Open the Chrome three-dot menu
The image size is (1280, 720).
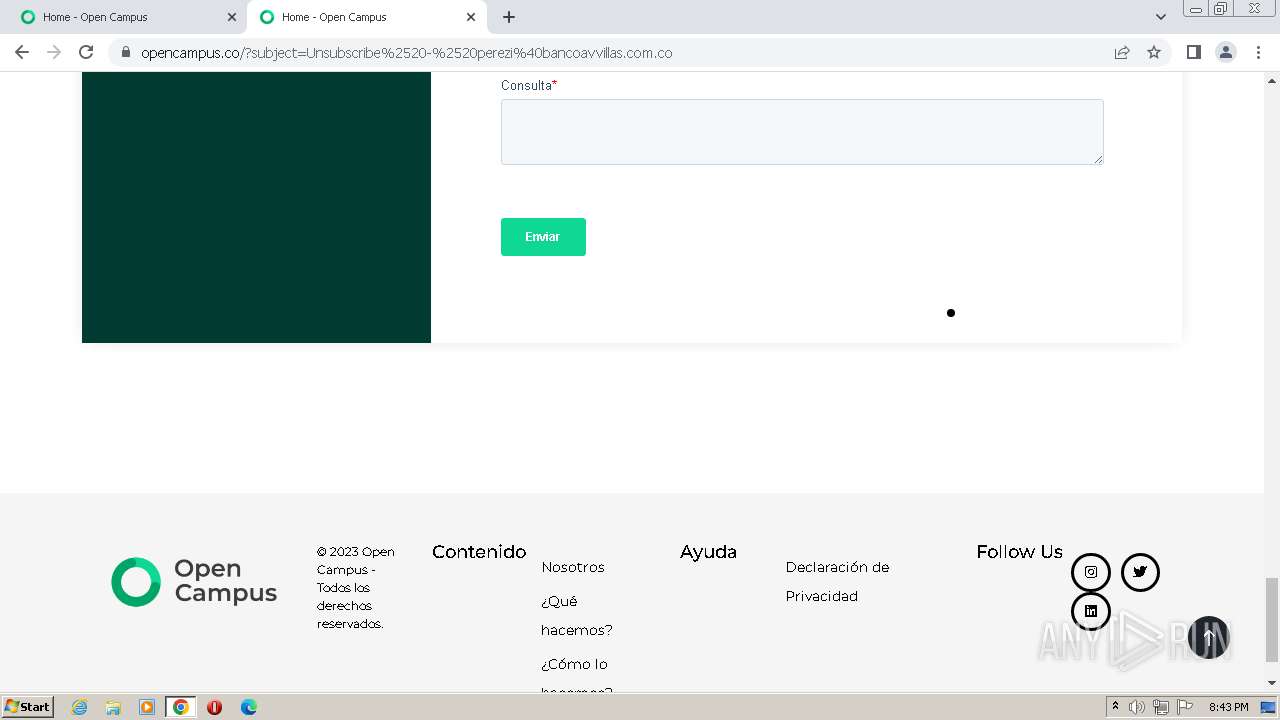coord(1259,52)
